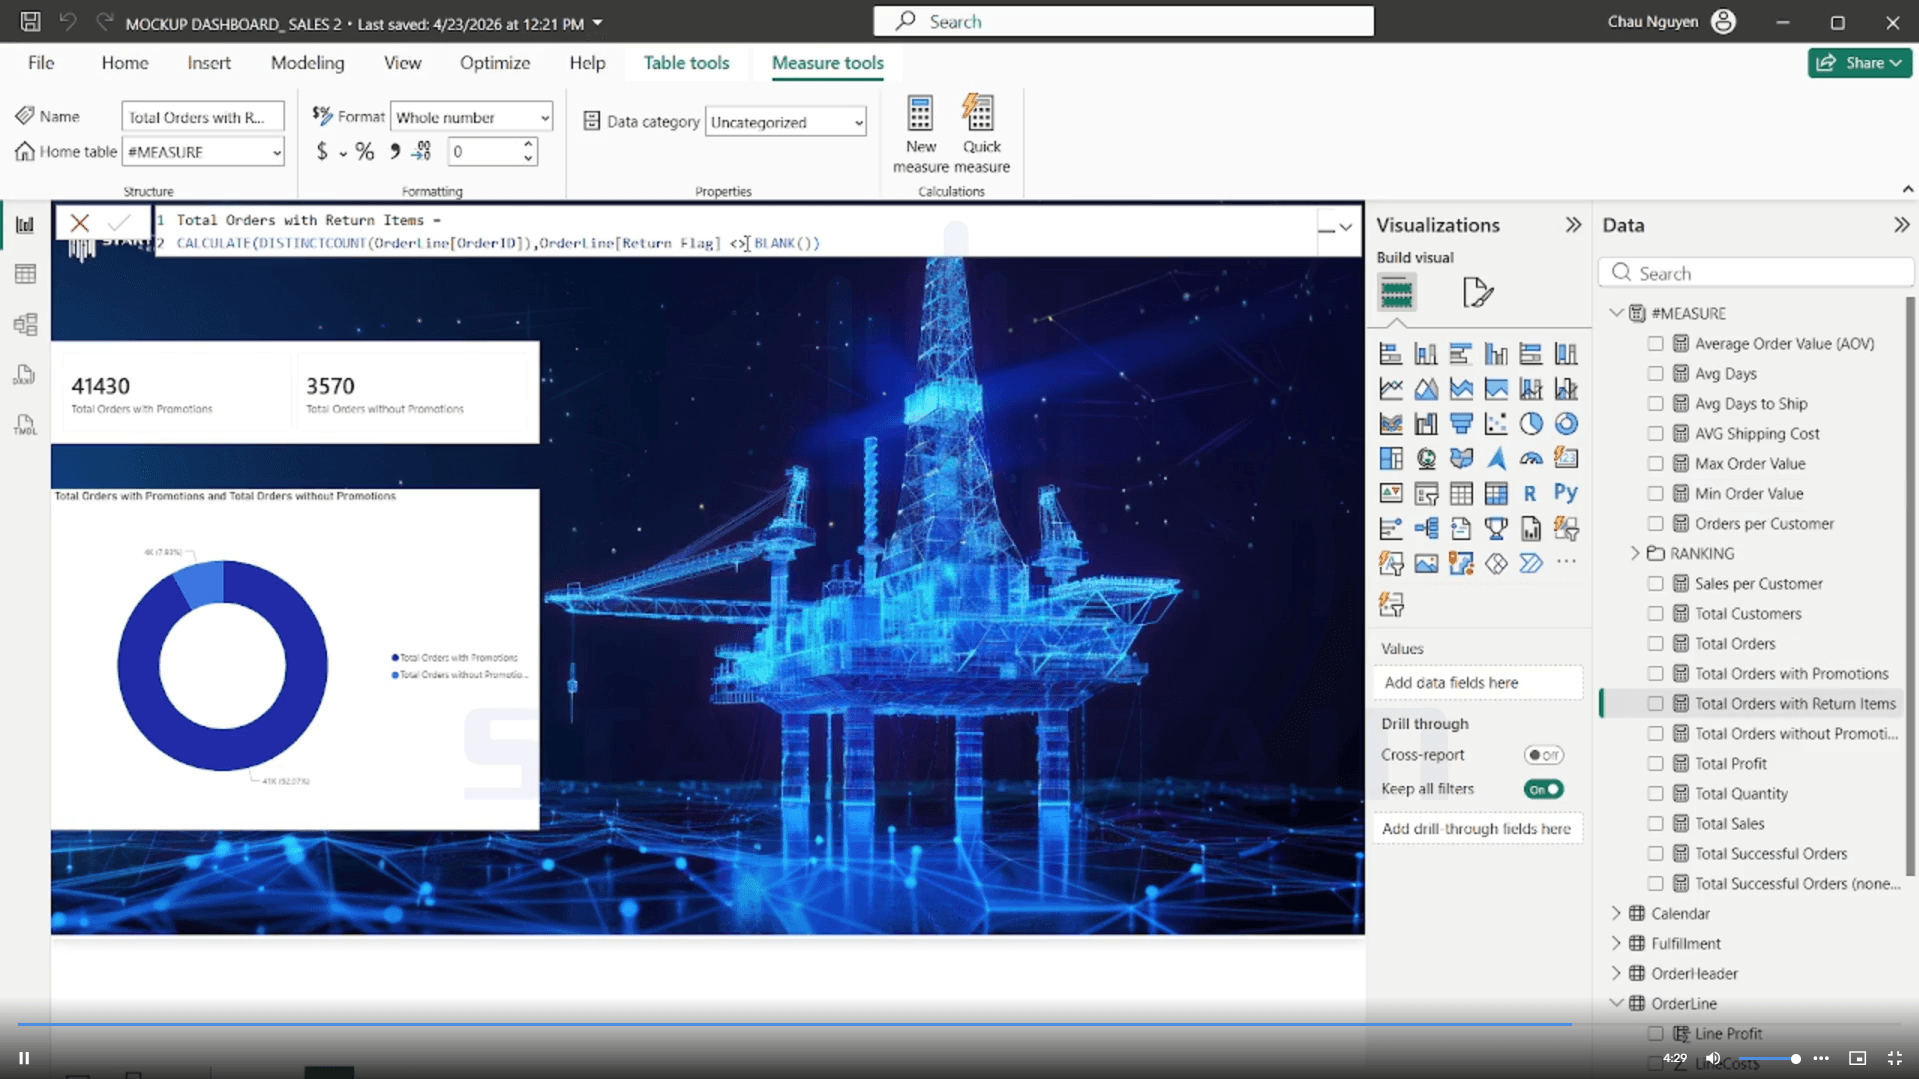Open the File menu
The image size is (1919, 1079).
point(41,63)
